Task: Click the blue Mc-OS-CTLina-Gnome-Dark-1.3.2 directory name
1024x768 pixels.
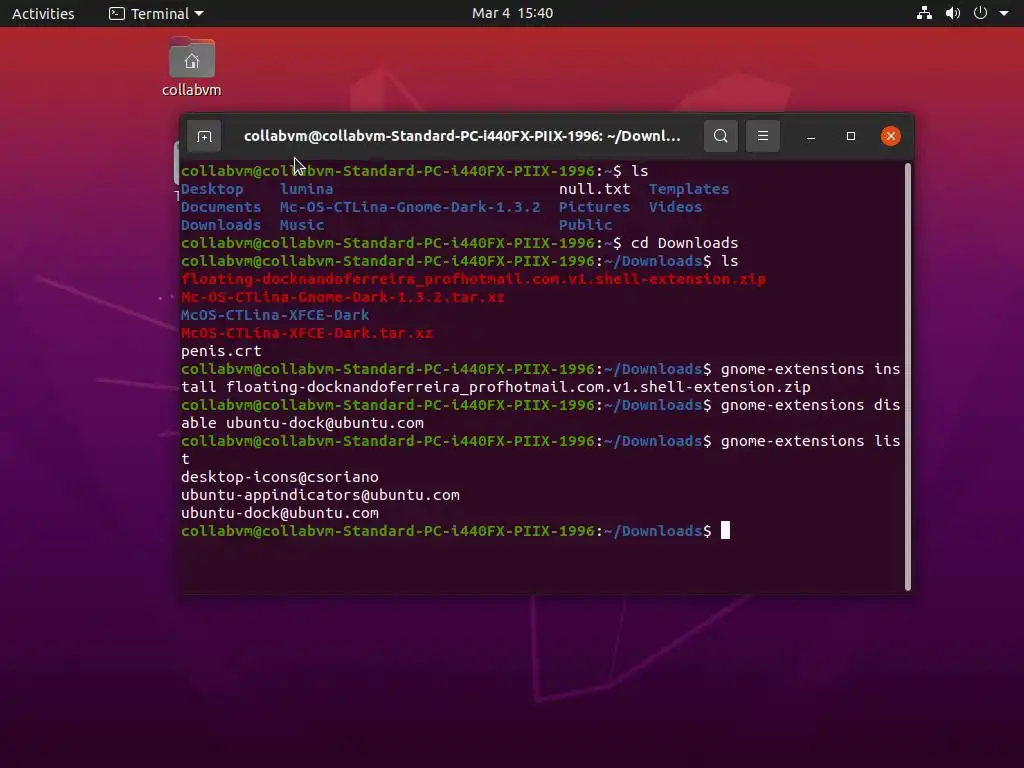Action: 409,207
